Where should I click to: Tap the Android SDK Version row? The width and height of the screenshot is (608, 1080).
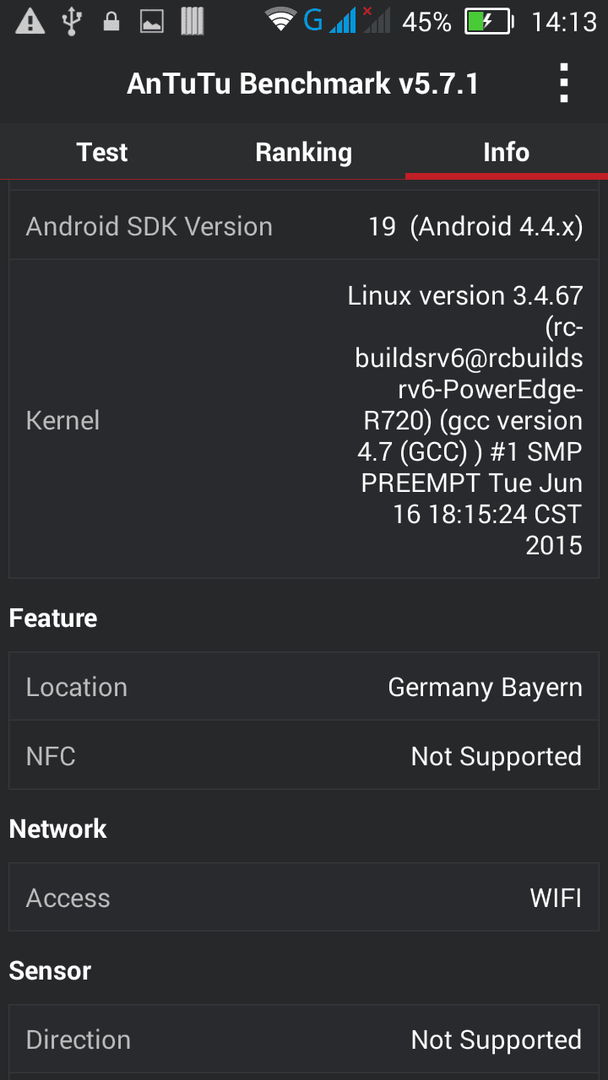304,226
